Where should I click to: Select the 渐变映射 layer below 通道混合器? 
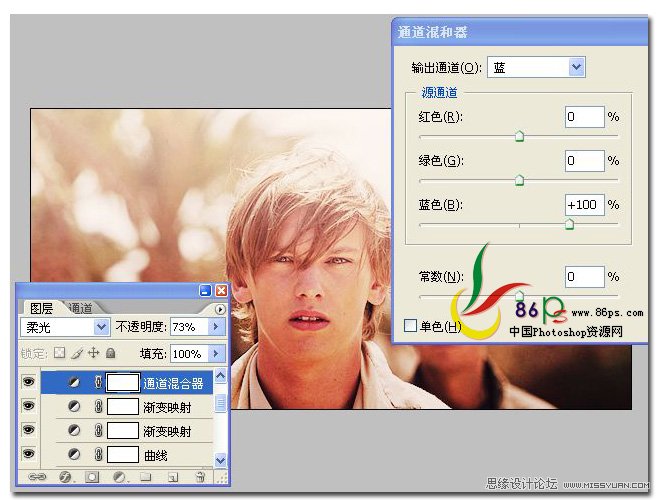pos(167,407)
